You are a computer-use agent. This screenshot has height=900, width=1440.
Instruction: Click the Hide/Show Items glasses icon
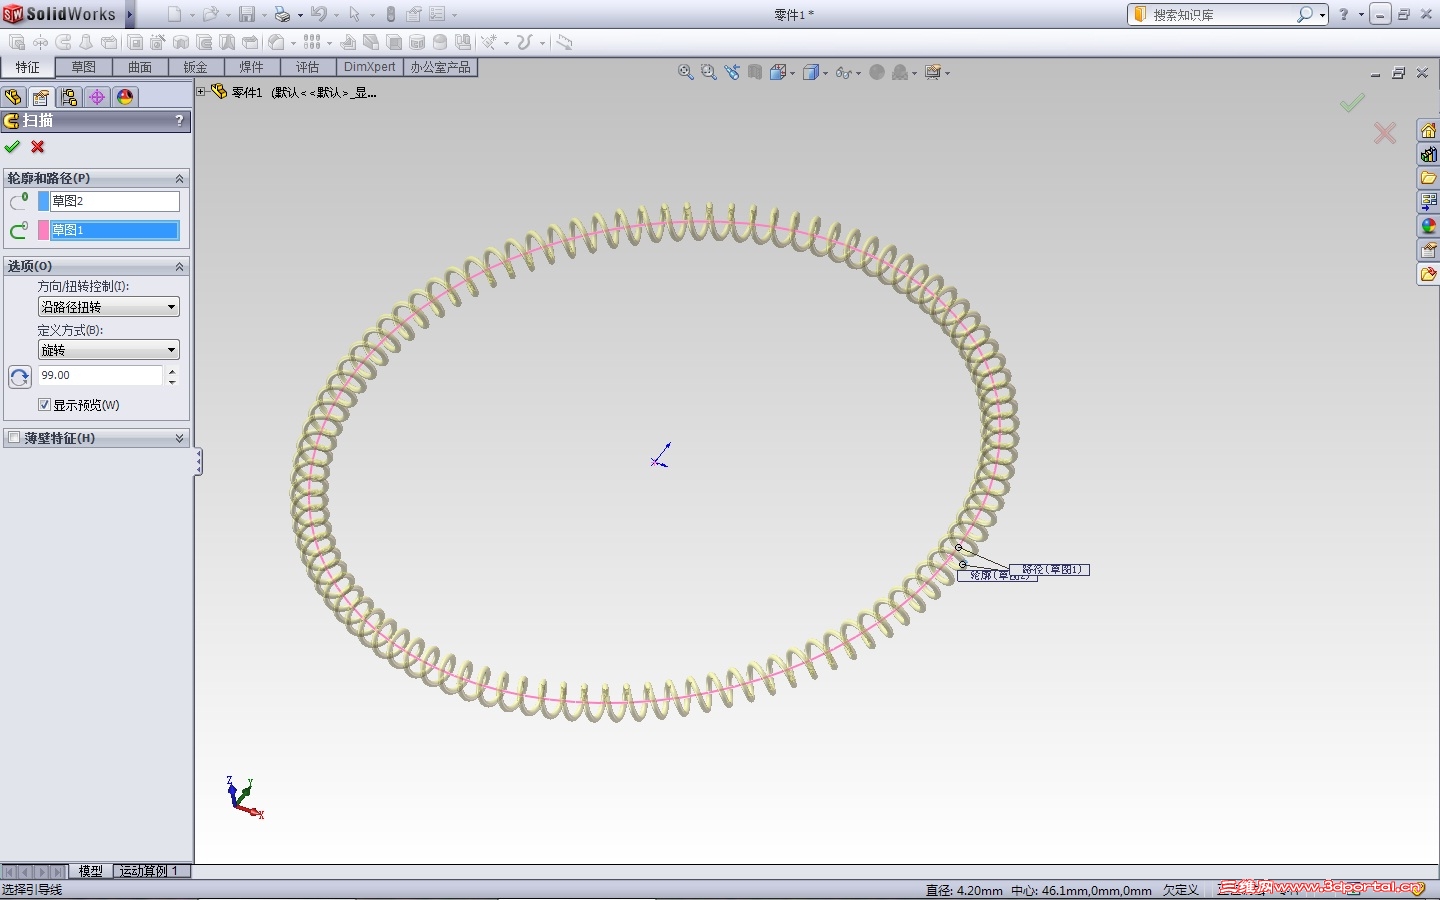coord(844,72)
